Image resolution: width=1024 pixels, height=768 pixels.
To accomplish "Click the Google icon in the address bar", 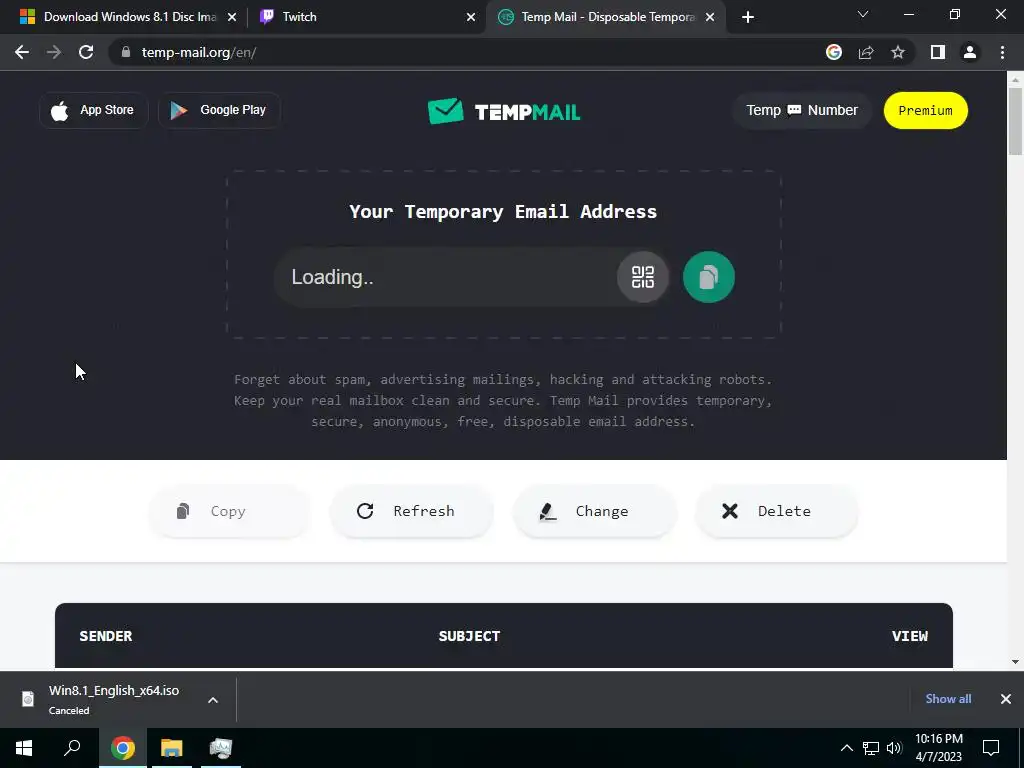I will (x=834, y=52).
